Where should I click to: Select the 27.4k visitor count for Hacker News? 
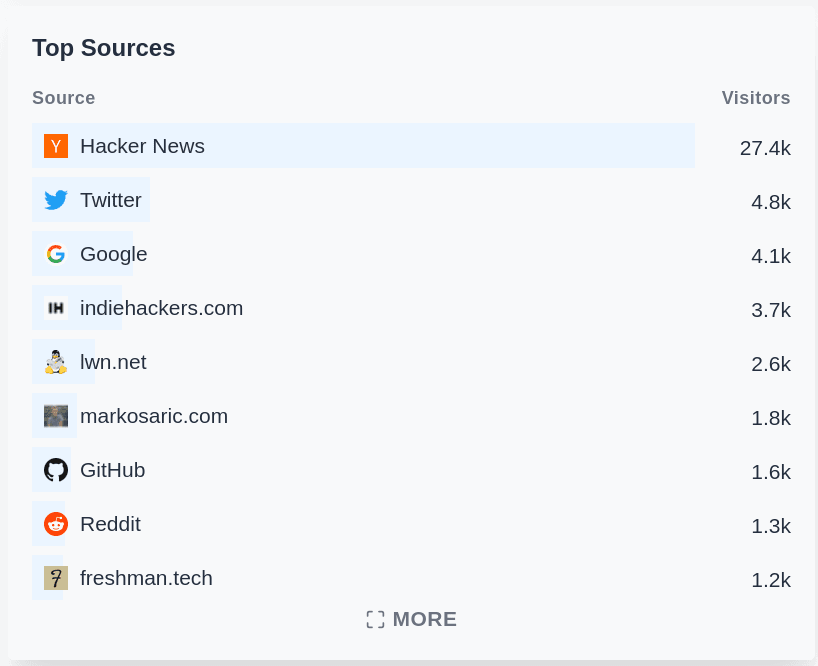tap(765, 147)
